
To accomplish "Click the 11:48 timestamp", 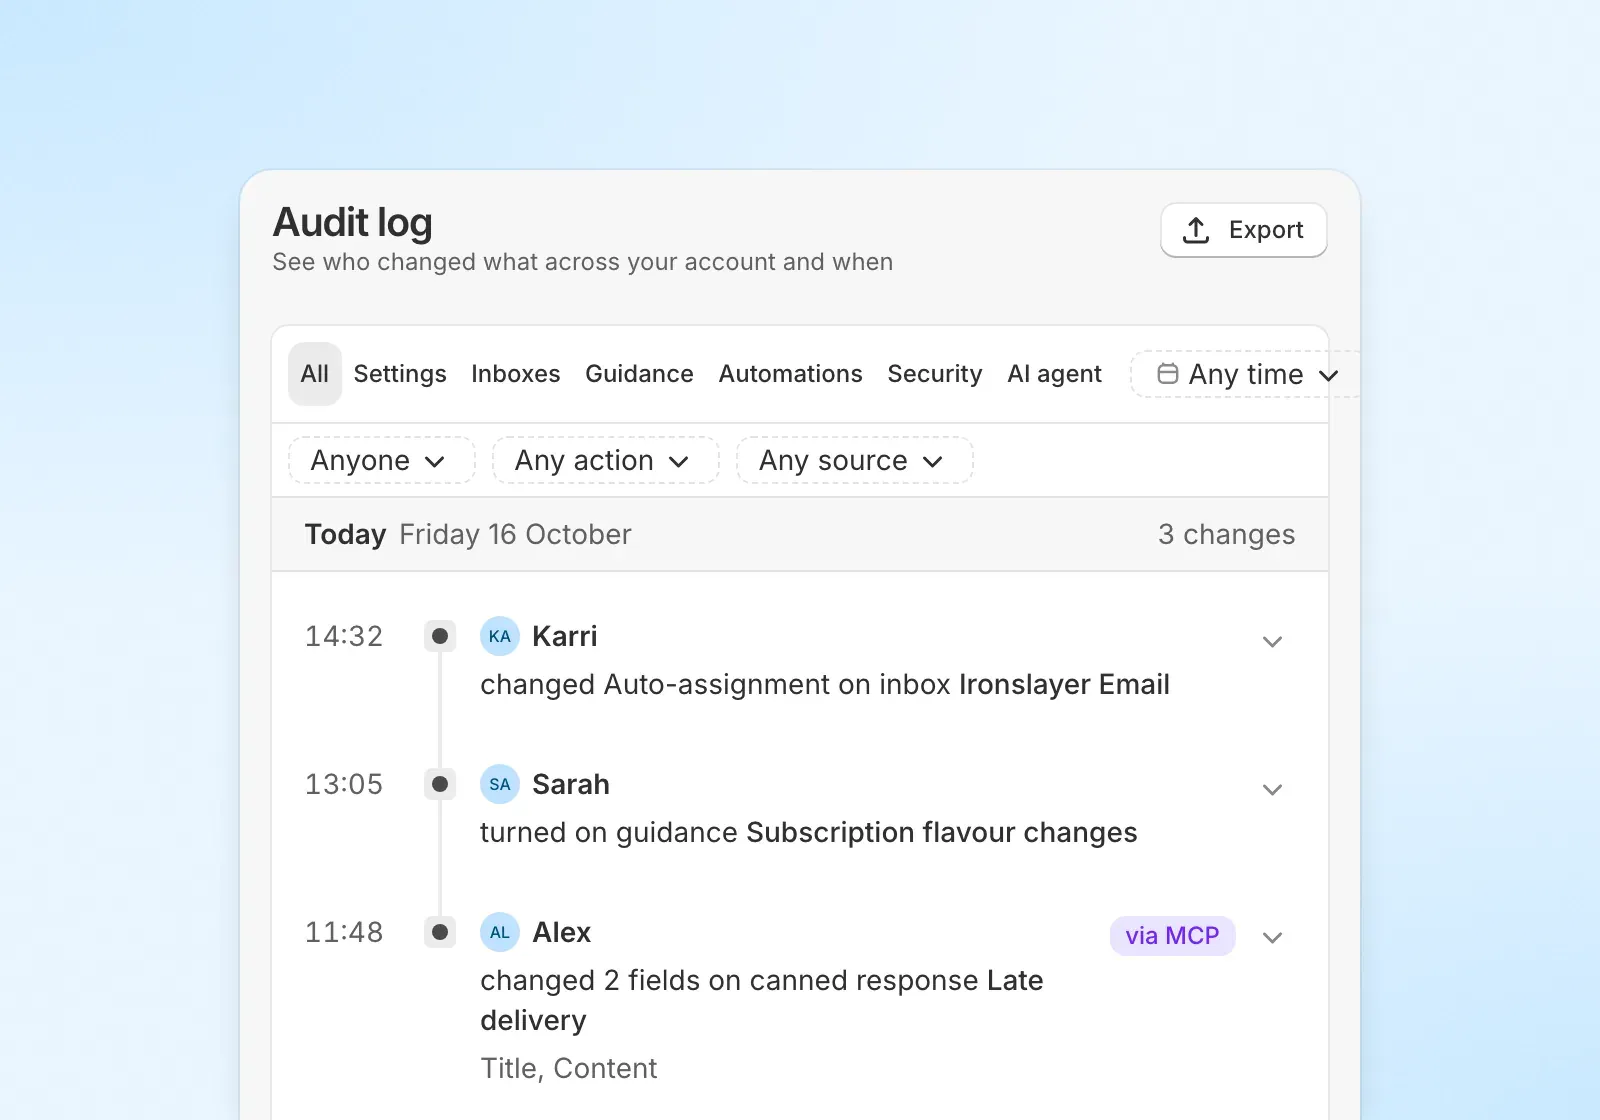I will 344,932.
